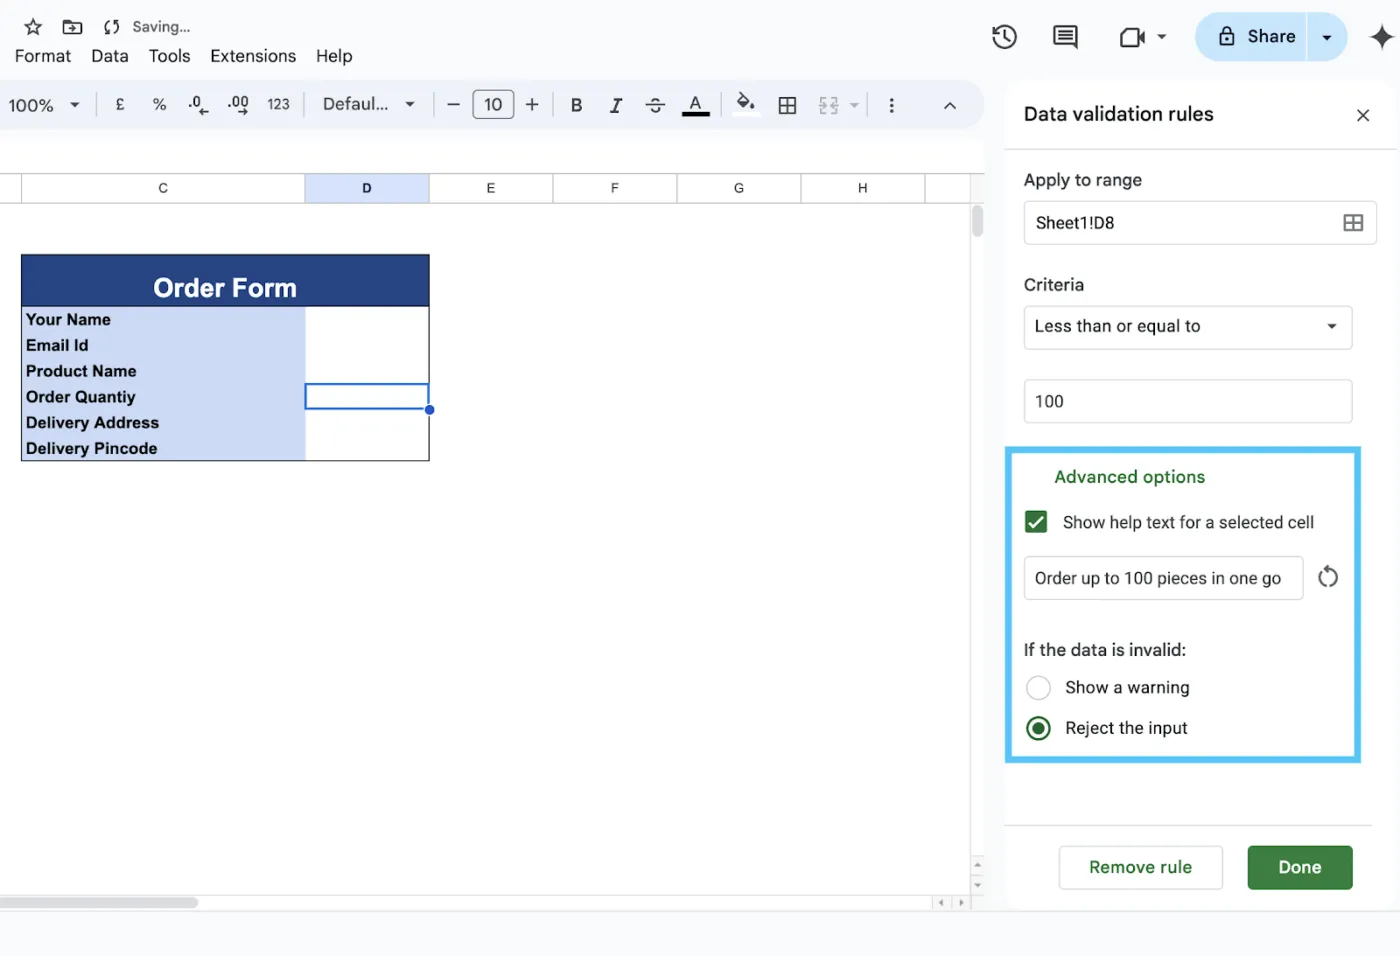Image resolution: width=1400 pixels, height=956 pixels.
Task: Reset help text with refresh icon
Action: click(1327, 577)
